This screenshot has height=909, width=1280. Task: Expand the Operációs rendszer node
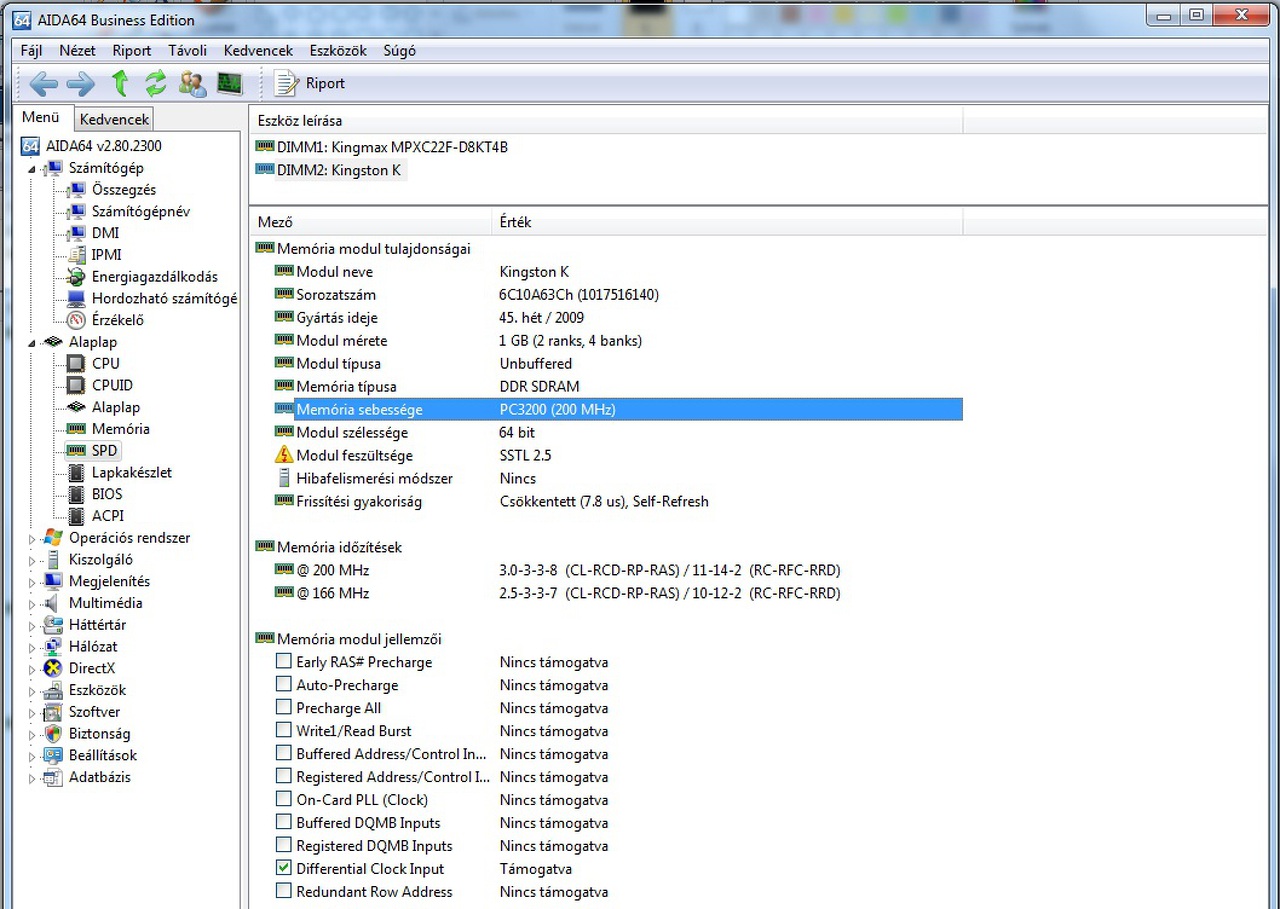tap(32, 539)
